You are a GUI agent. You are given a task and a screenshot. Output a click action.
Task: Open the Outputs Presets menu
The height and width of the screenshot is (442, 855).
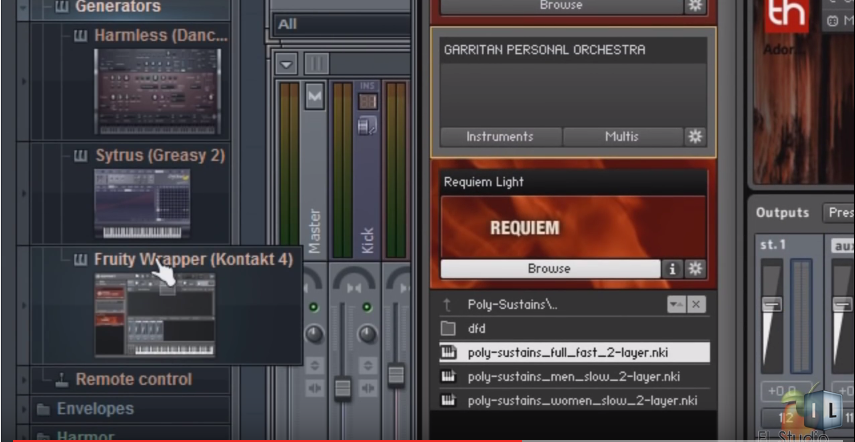tap(839, 213)
